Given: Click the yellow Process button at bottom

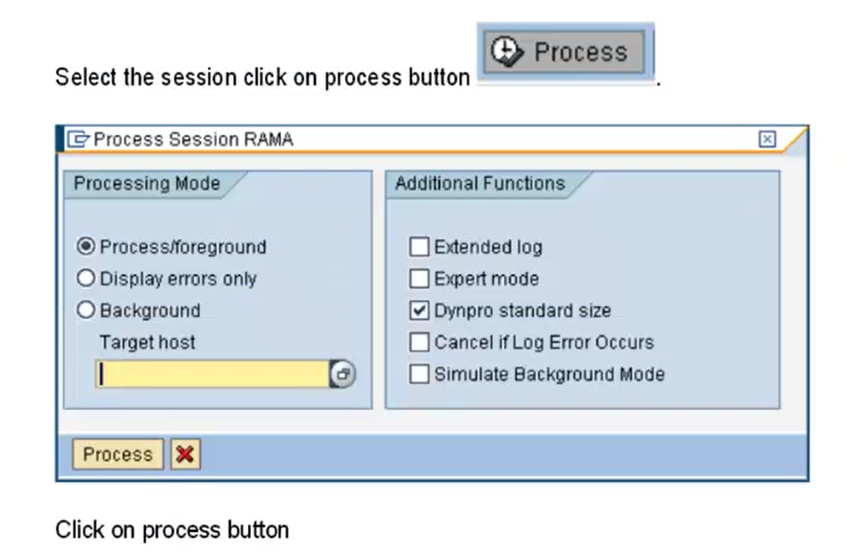Looking at the screenshot, I should coord(118,454).
